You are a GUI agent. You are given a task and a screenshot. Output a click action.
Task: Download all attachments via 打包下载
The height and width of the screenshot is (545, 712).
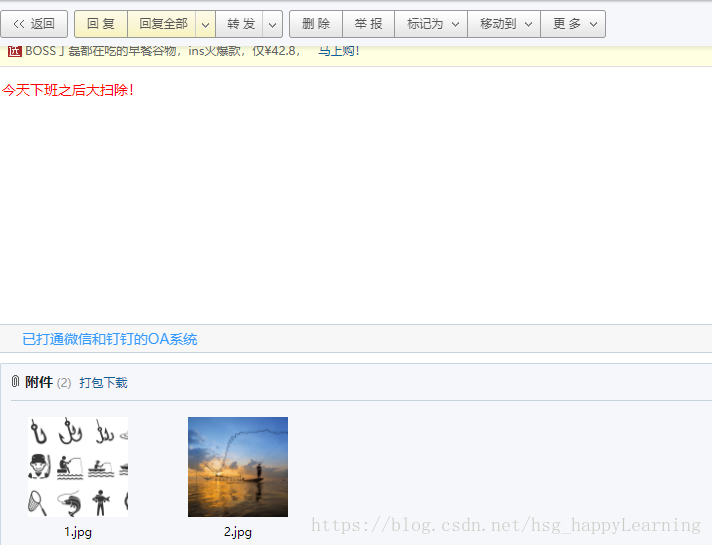point(104,383)
